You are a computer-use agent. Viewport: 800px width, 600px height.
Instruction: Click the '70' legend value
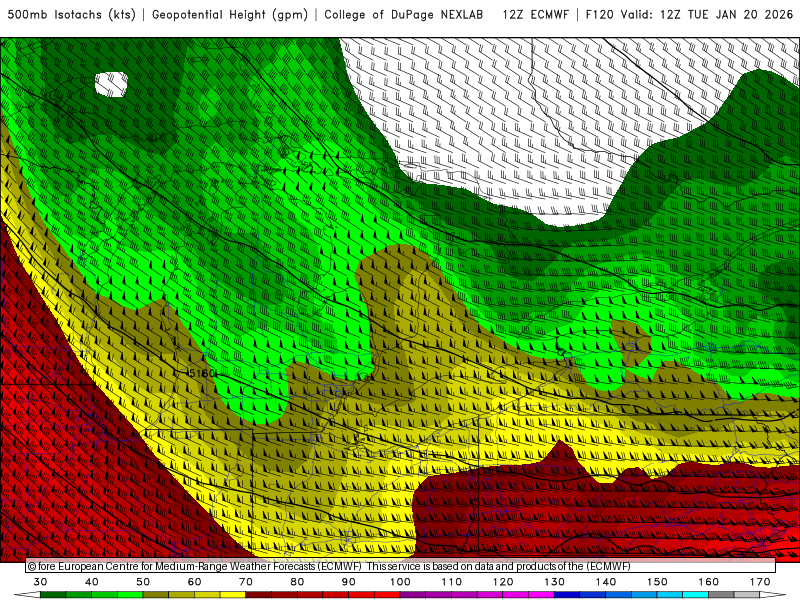click(x=246, y=582)
